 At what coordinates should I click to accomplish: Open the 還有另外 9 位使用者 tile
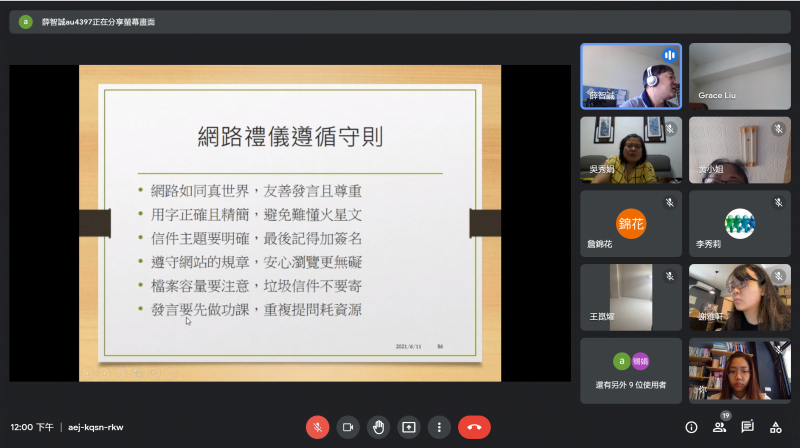[x=631, y=371]
